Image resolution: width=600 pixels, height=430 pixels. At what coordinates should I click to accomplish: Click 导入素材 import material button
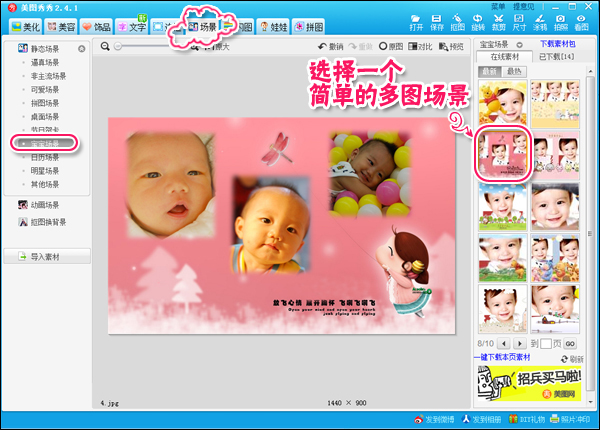click(x=47, y=256)
